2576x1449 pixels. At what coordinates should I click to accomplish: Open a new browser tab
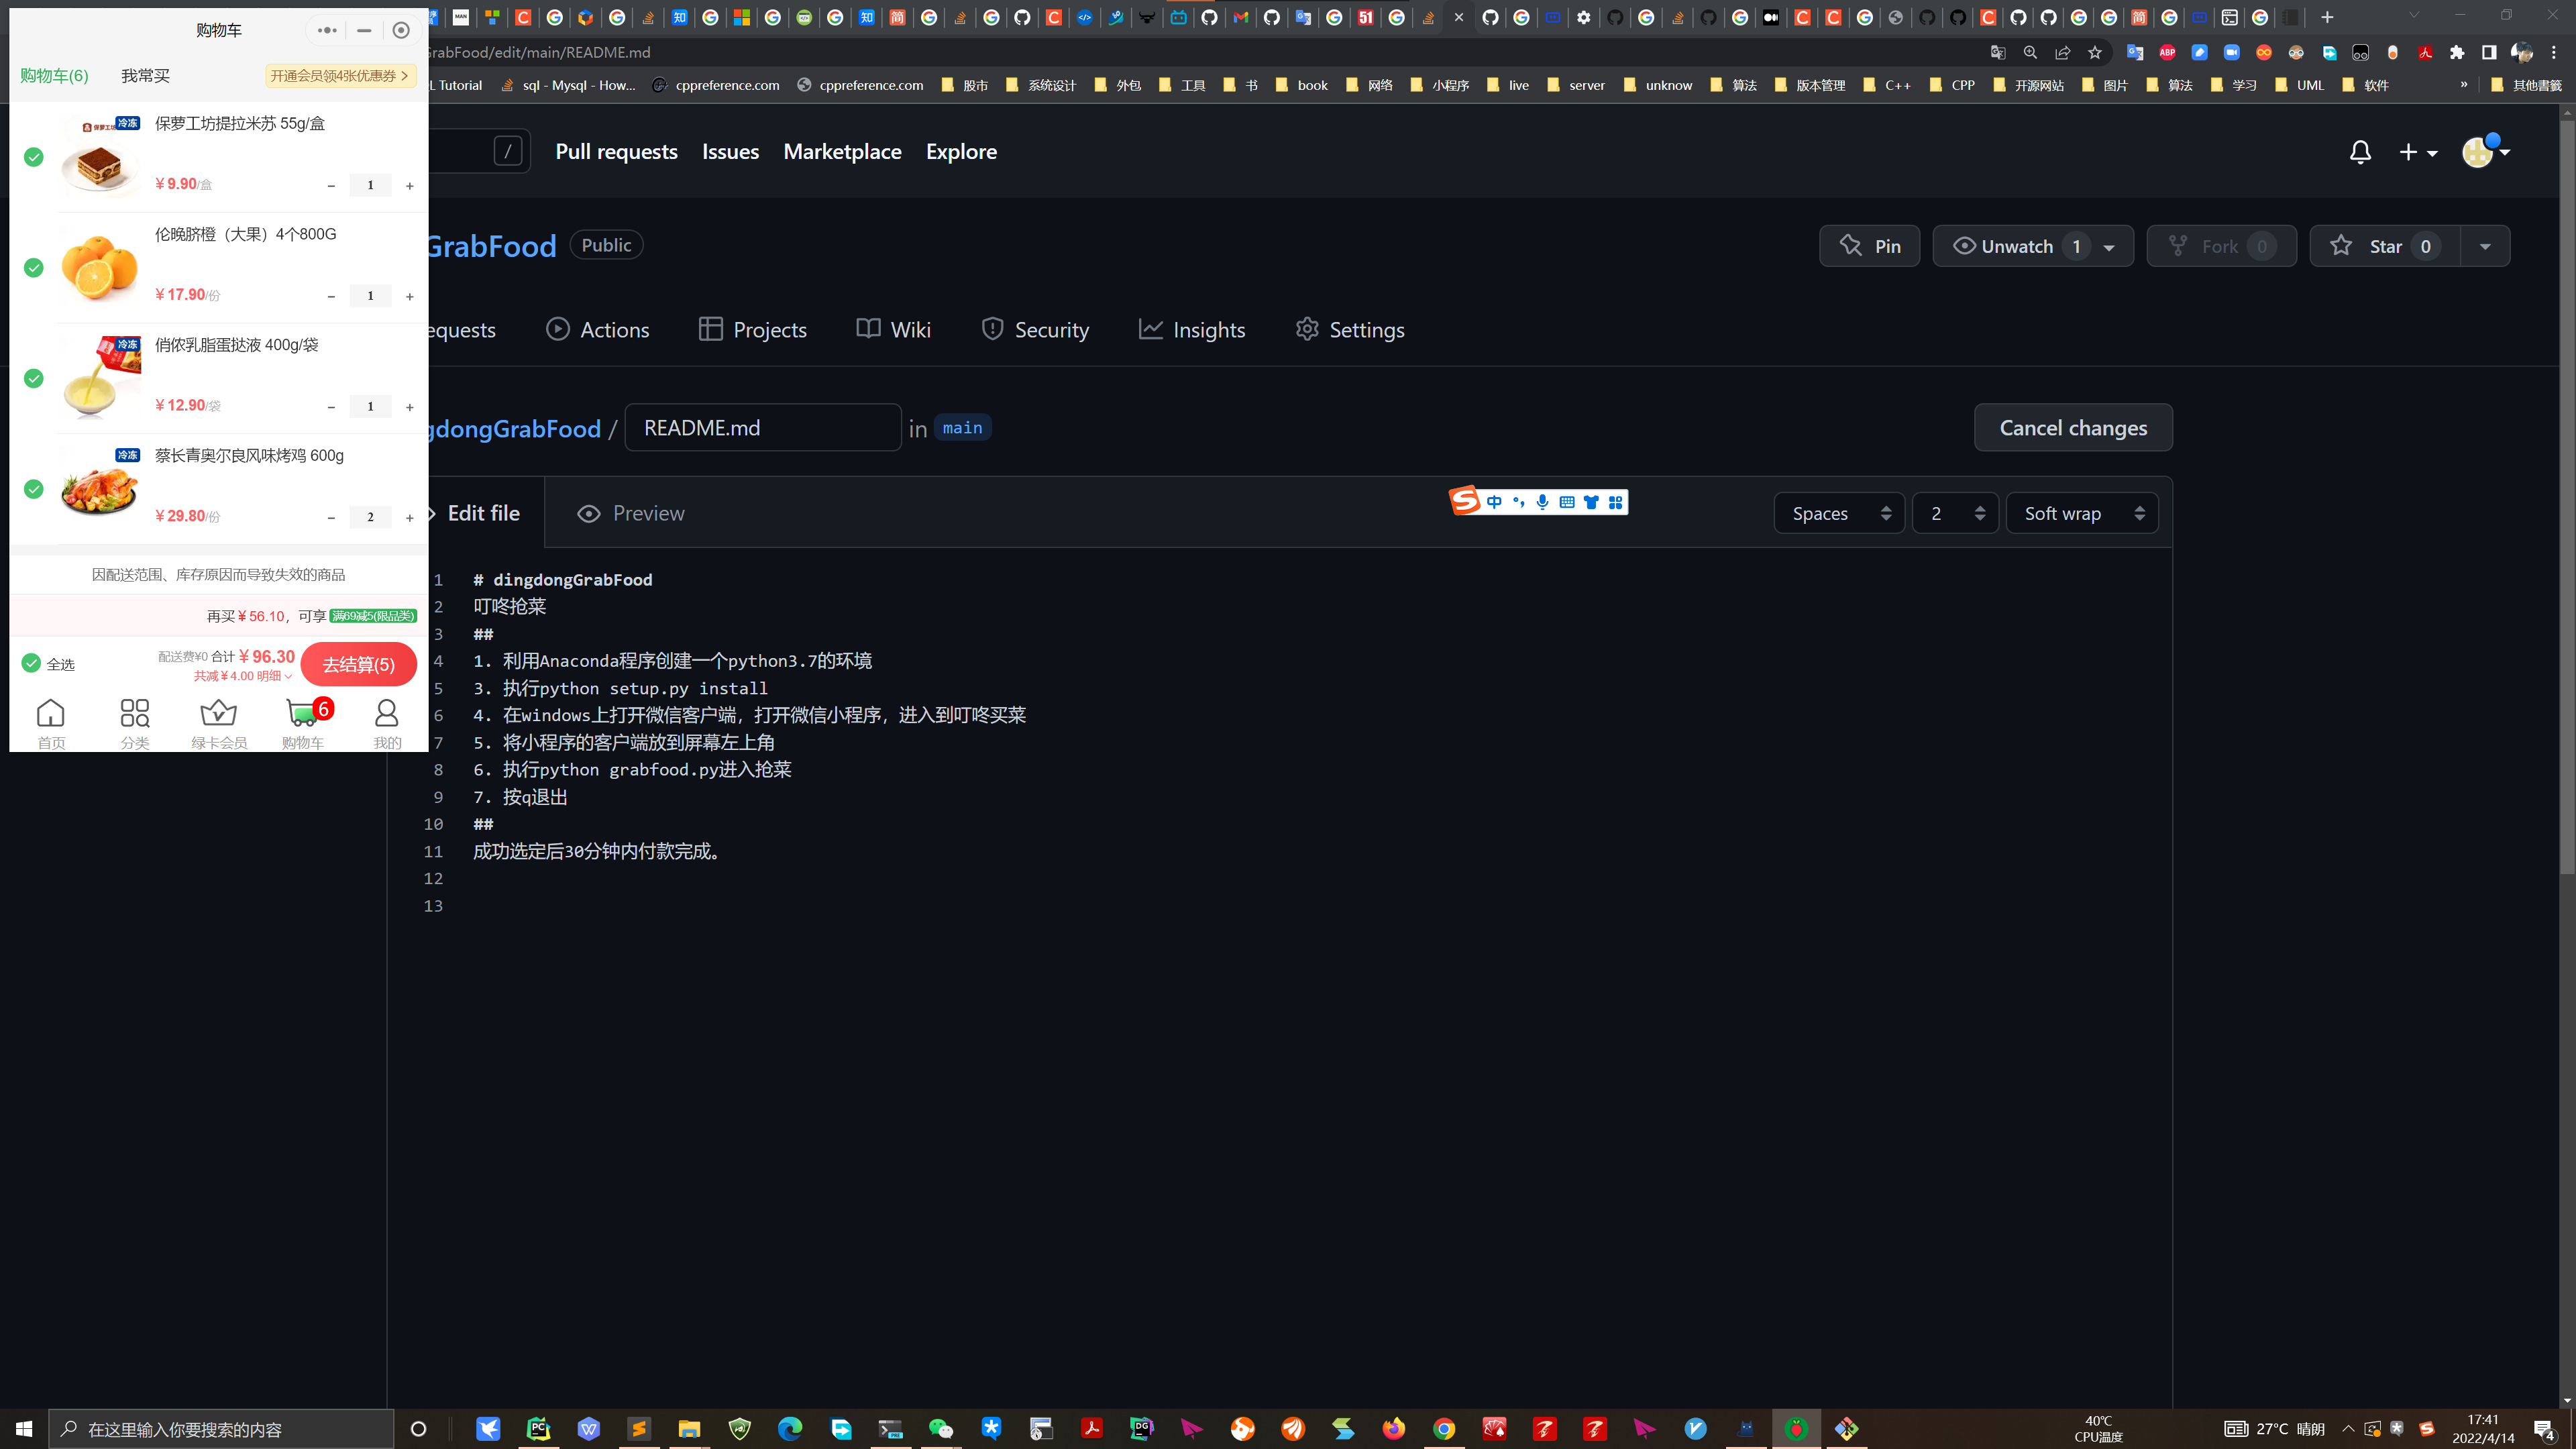pos(2327,17)
